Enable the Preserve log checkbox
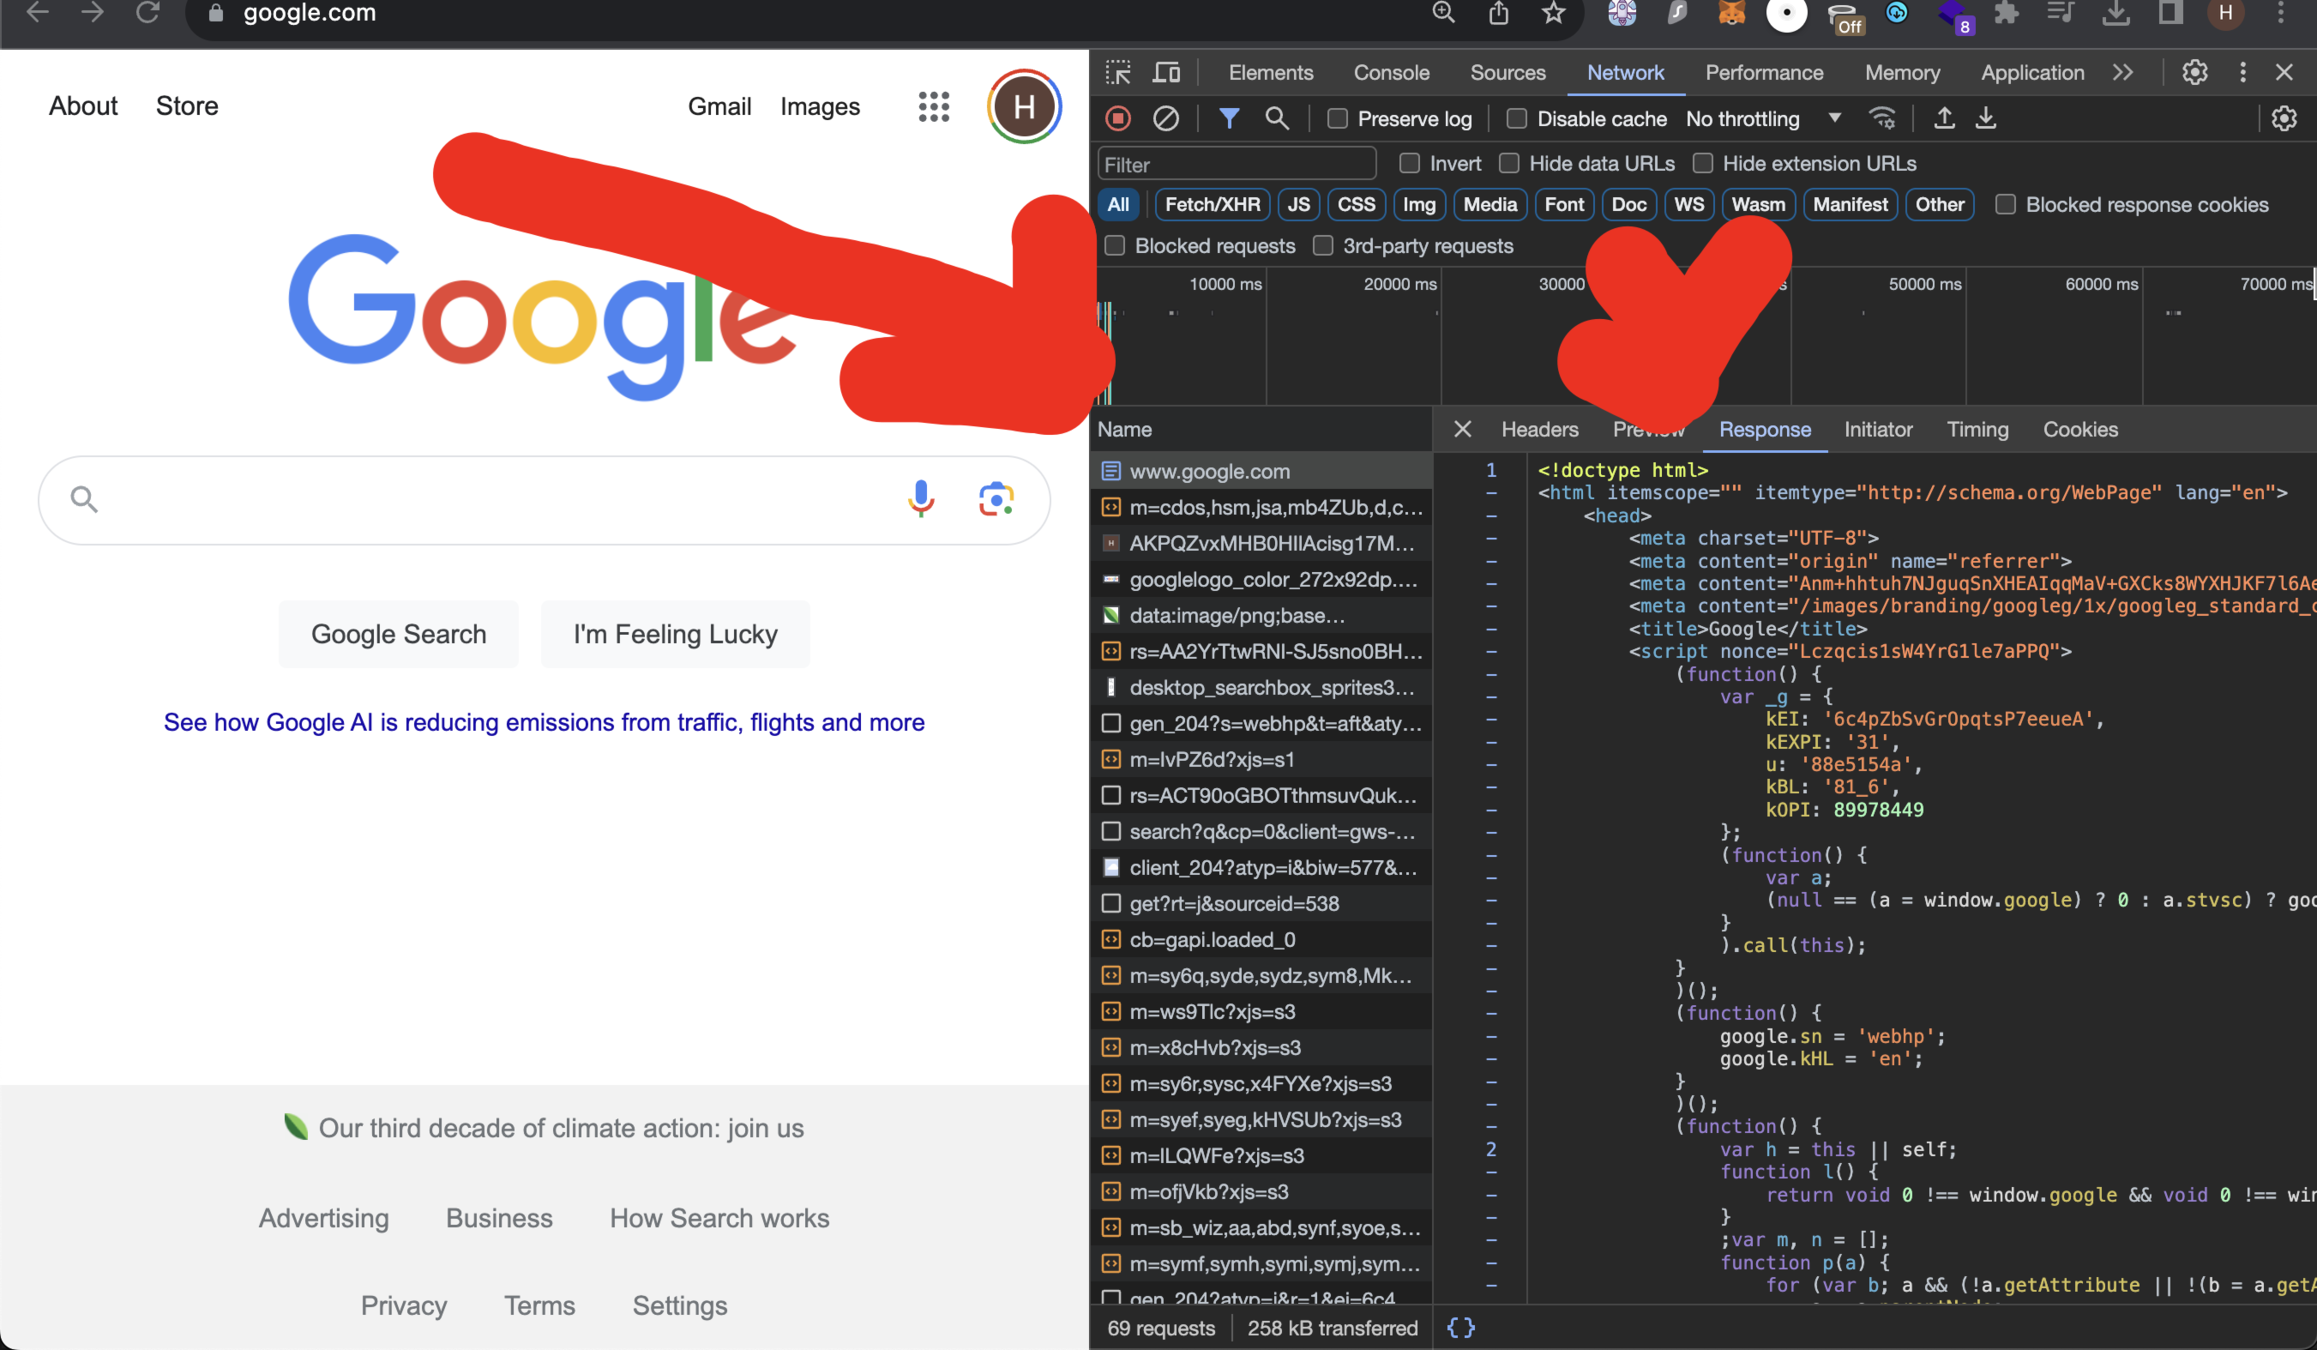 pyautogui.click(x=1338, y=119)
